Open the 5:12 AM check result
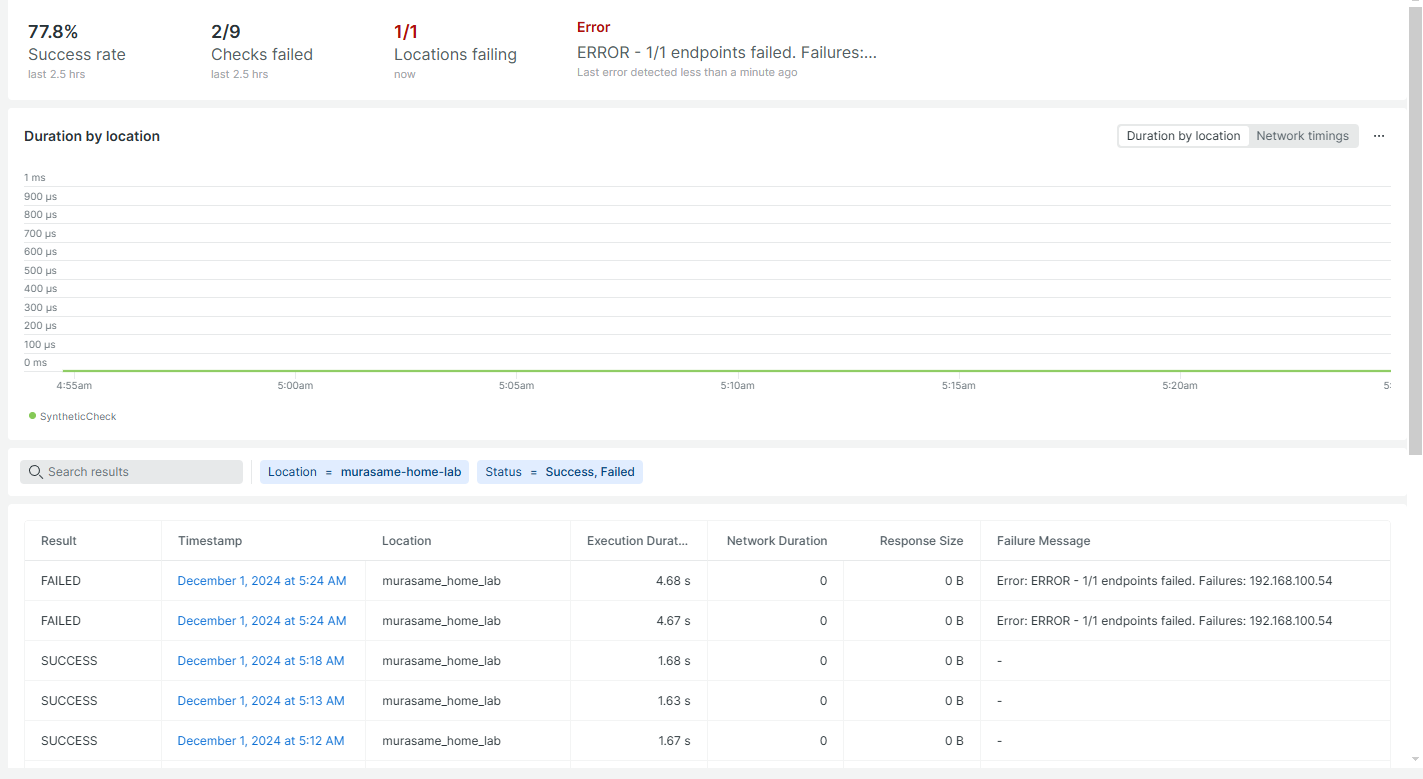The image size is (1423, 779). coord(261,741)
